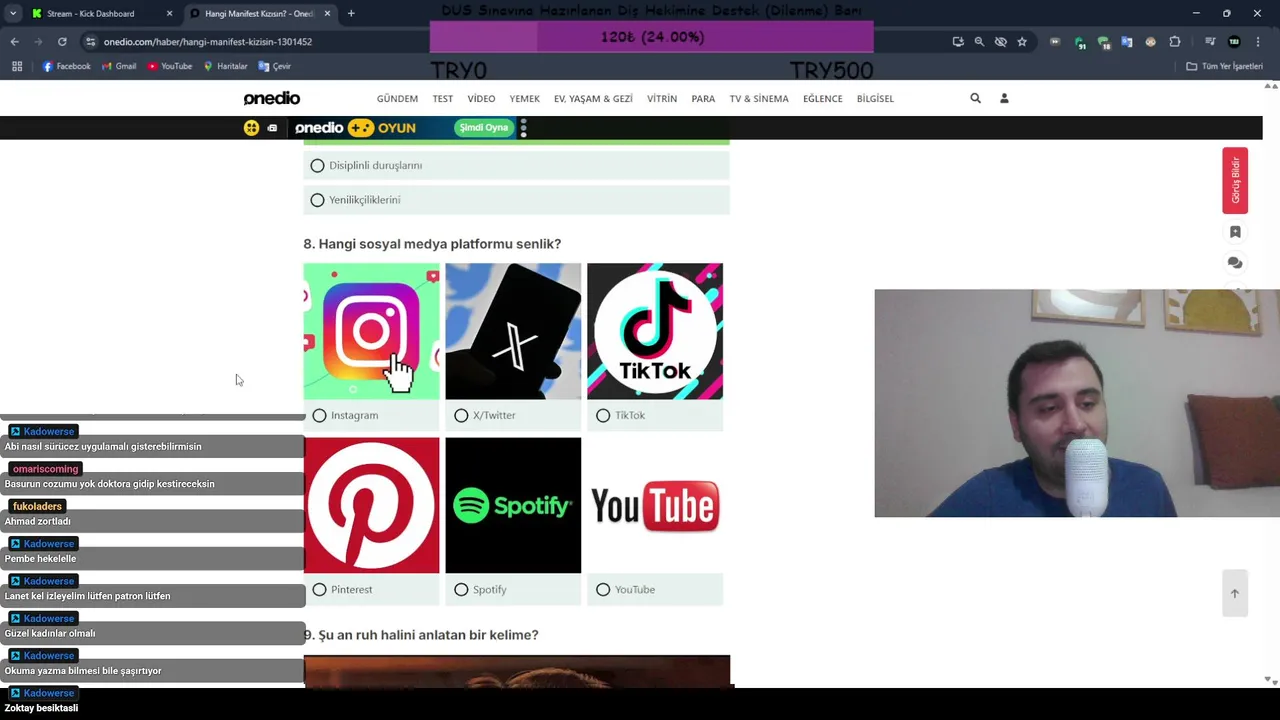This screenshot has width=1280, height=720.
Task: Select the Pinterest radio option
Action: pos(319,590)
